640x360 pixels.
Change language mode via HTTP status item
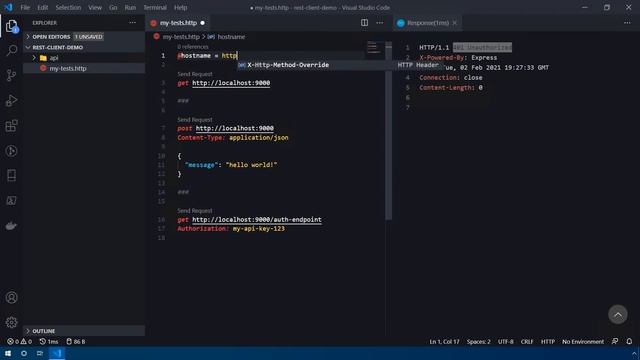point(548,342)
